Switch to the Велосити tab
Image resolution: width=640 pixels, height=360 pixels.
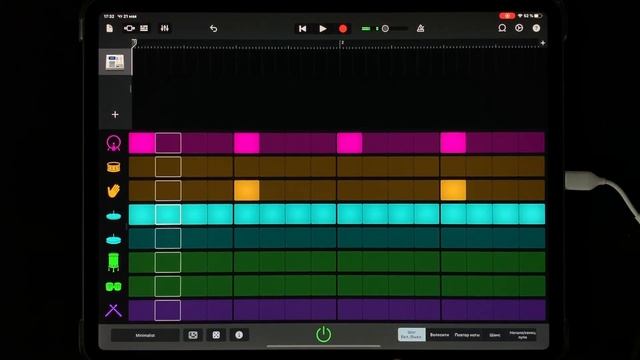440,335
